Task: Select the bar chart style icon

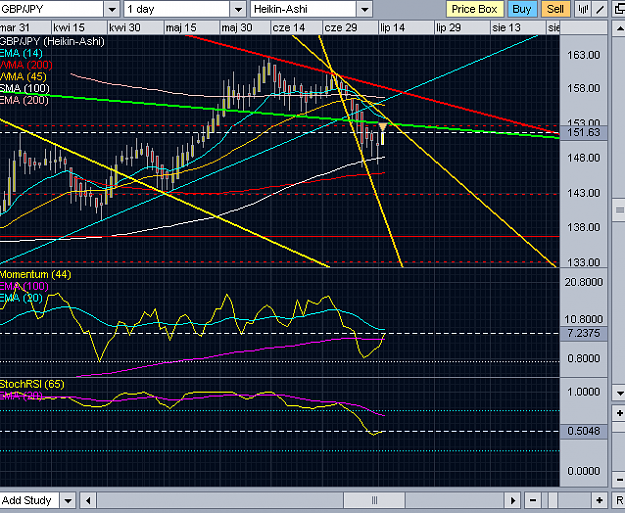Action: (583, 9)
